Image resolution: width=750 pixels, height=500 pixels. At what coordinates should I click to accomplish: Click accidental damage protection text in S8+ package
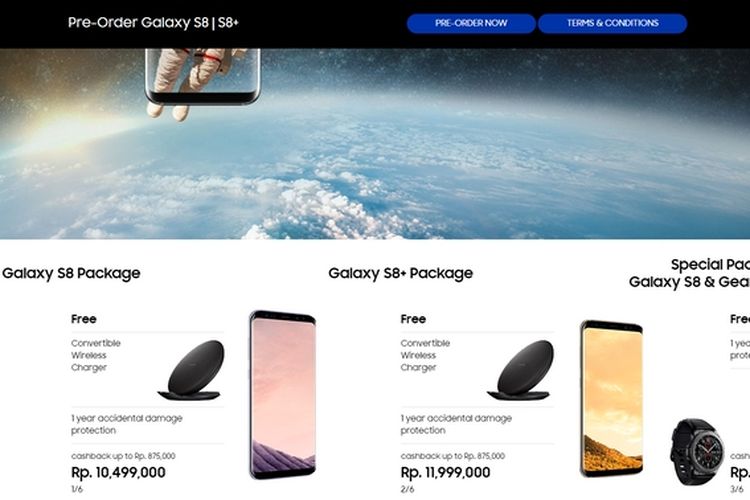456,424
